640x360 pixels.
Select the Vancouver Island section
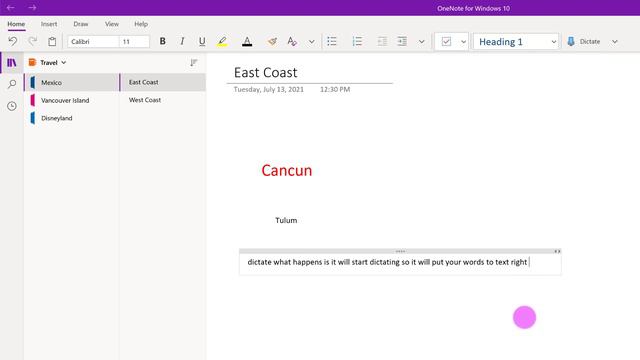[71, 100]
